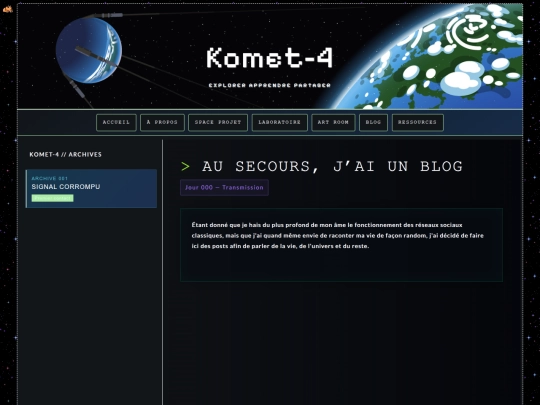Open the ACCUEIL navigation button
540x405 pixels.
click(x=116, y=123)
